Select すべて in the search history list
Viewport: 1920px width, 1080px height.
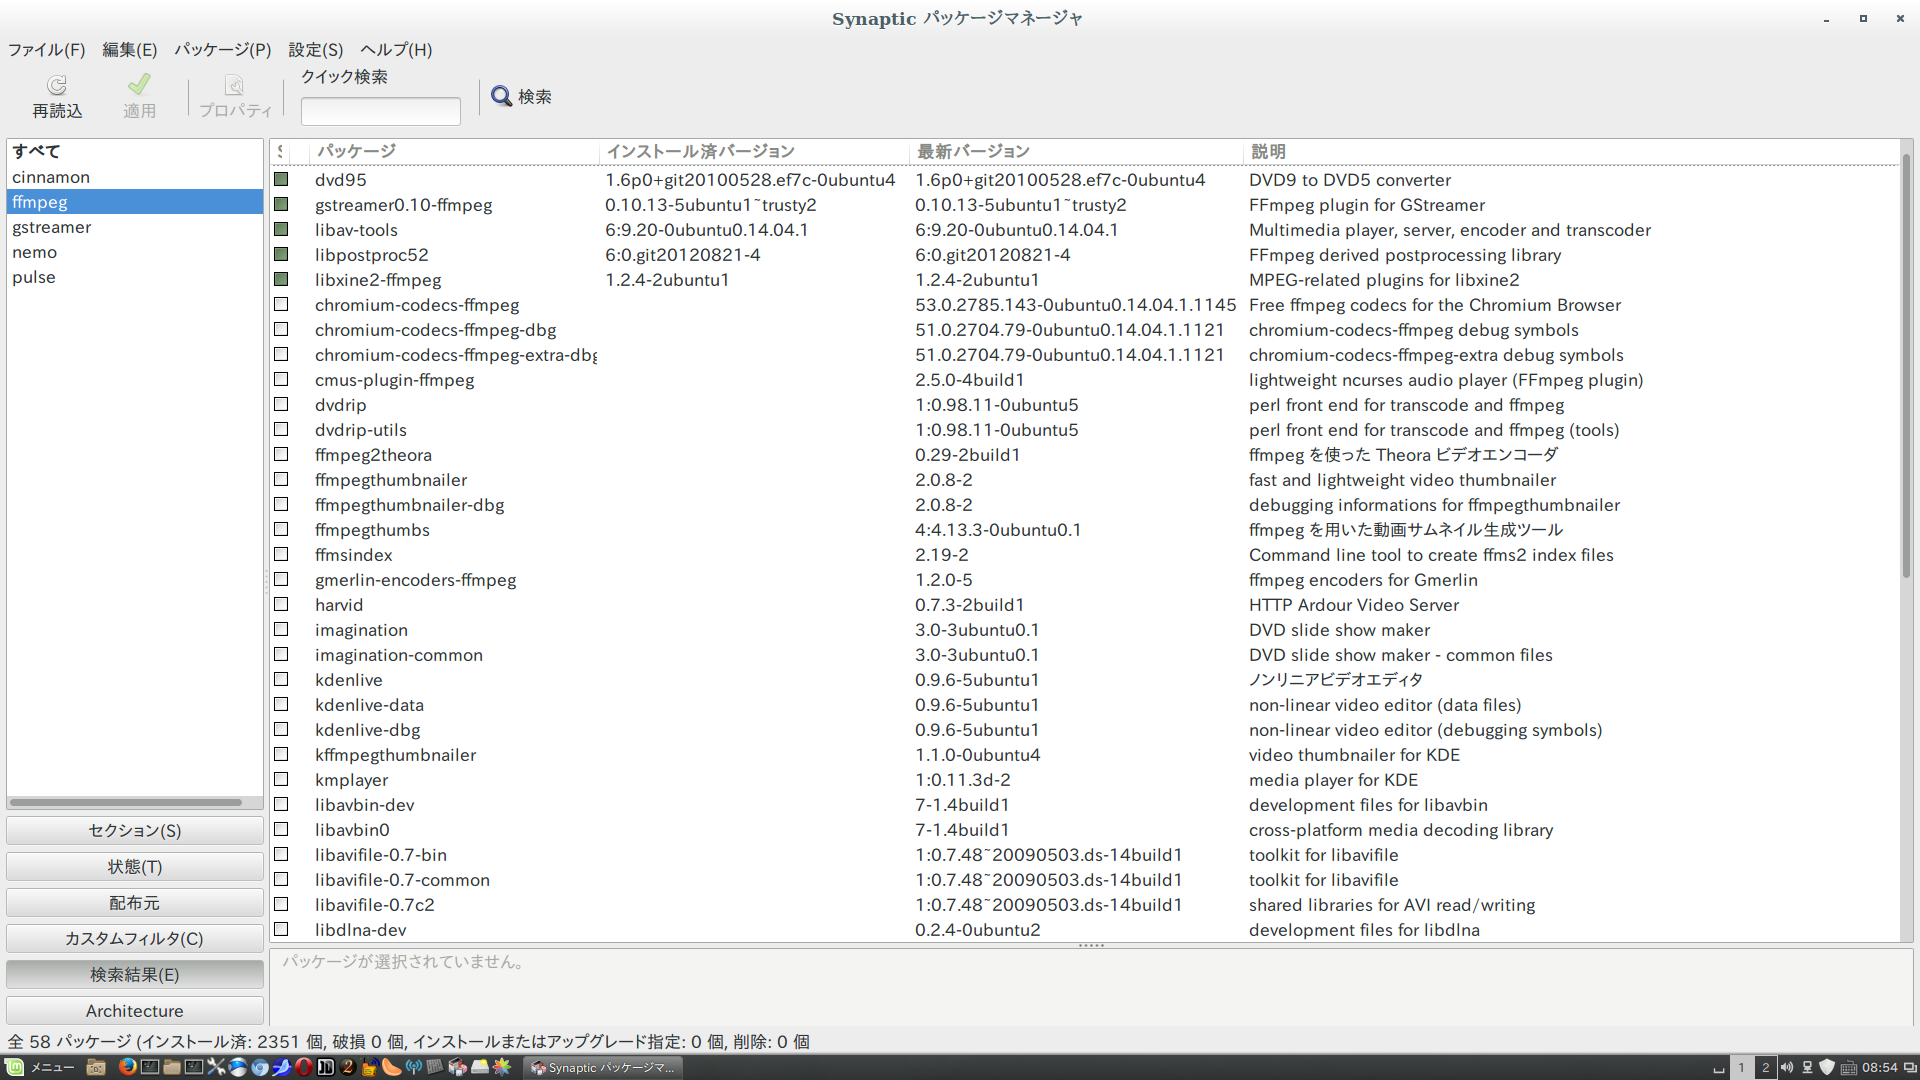pyautogui.click(x=135, y=151)
